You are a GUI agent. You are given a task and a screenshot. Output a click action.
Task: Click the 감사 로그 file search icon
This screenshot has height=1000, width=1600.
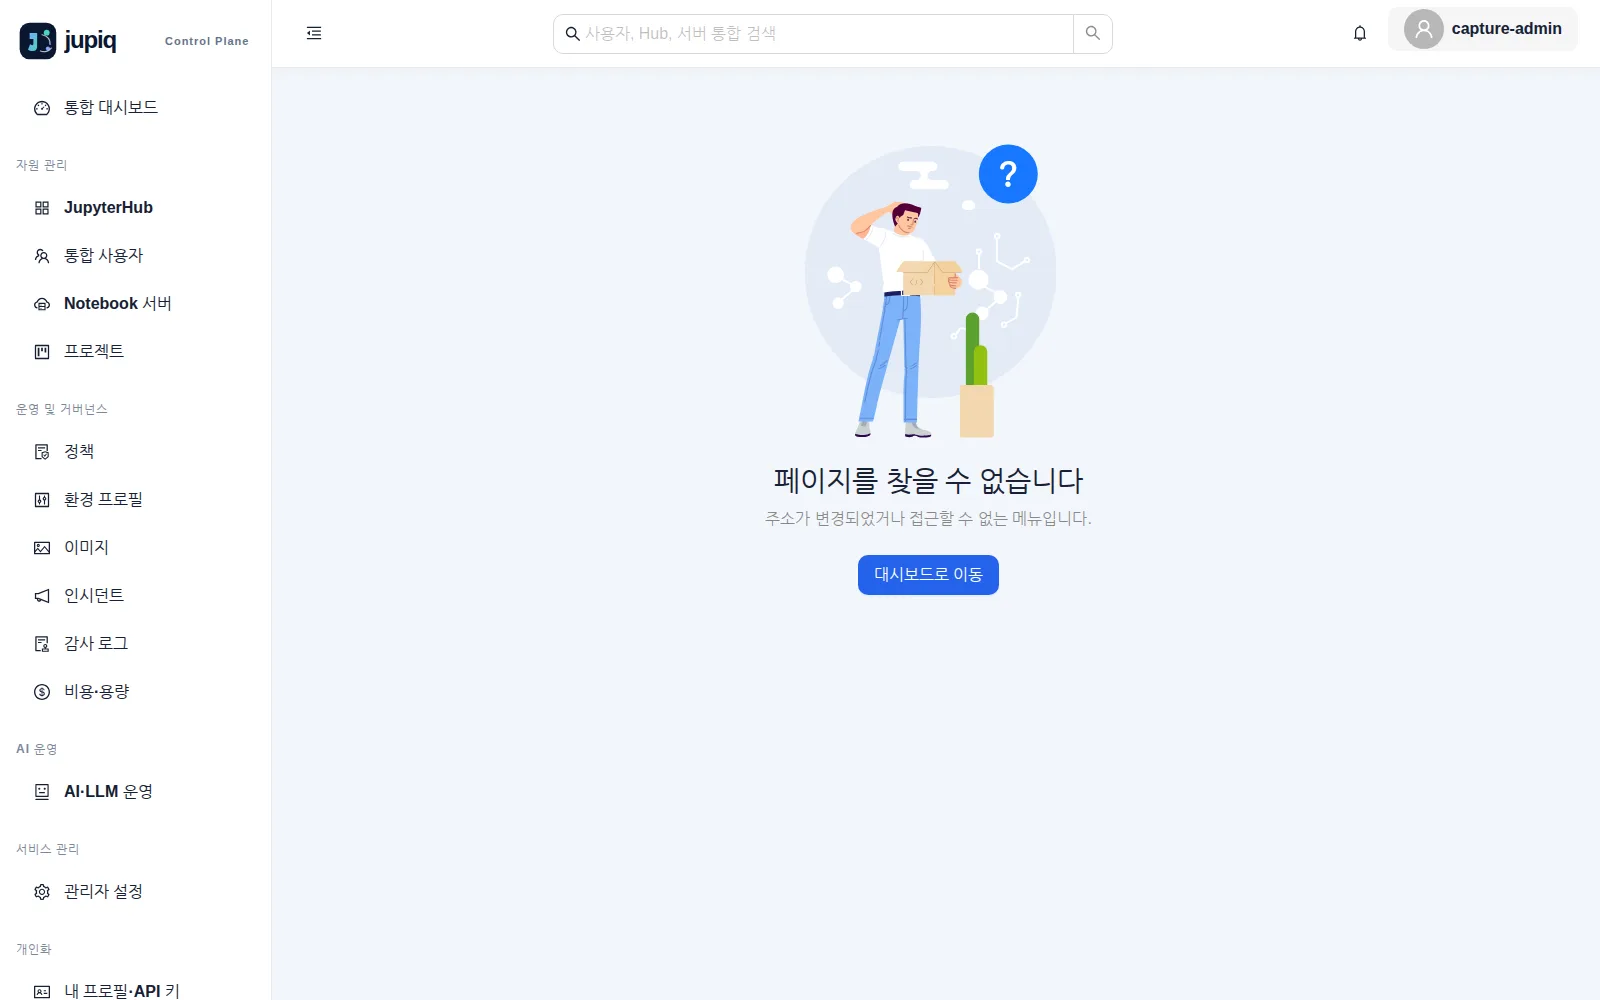coord(42,644)
